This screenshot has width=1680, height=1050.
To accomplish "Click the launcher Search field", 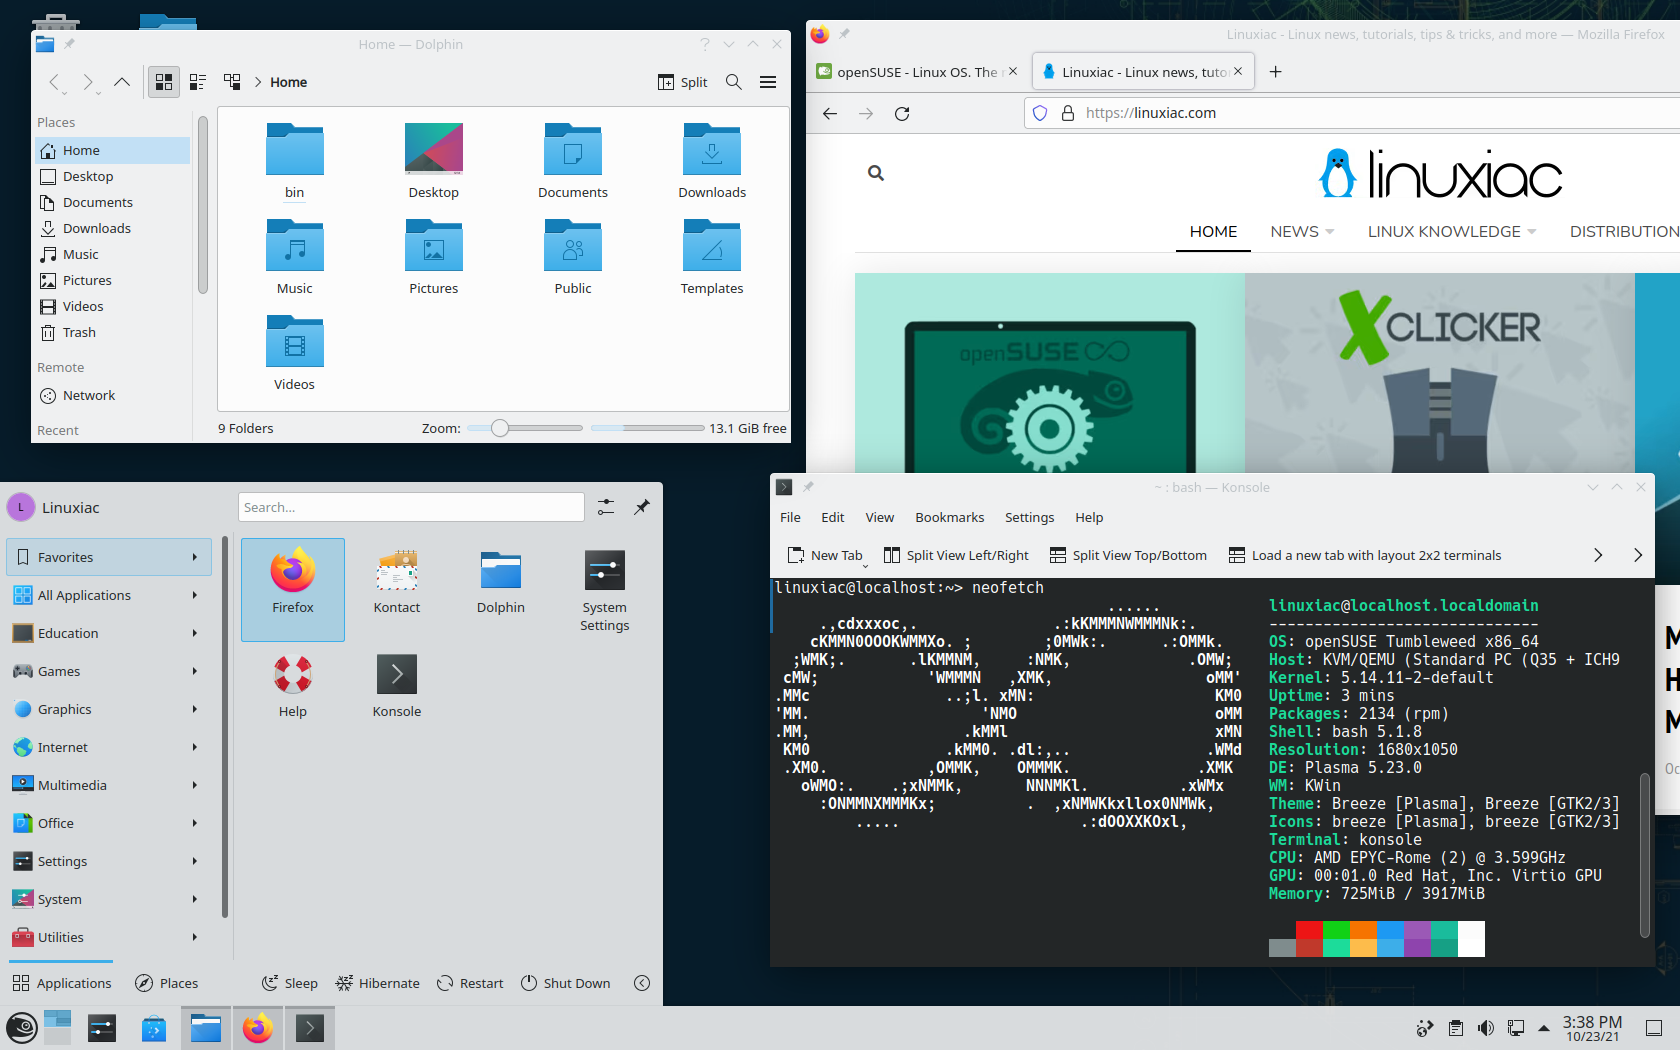I will [x=411, y=507].
